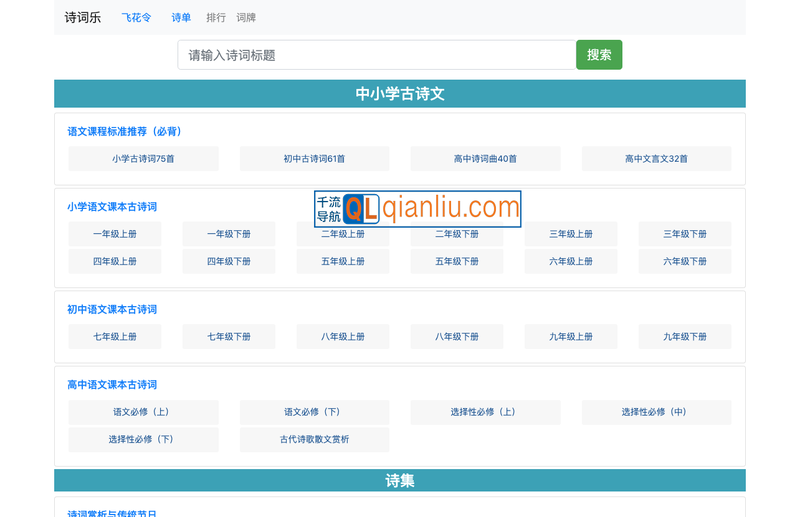Select 初中古诗词61首 button

(x=314, y=159)
